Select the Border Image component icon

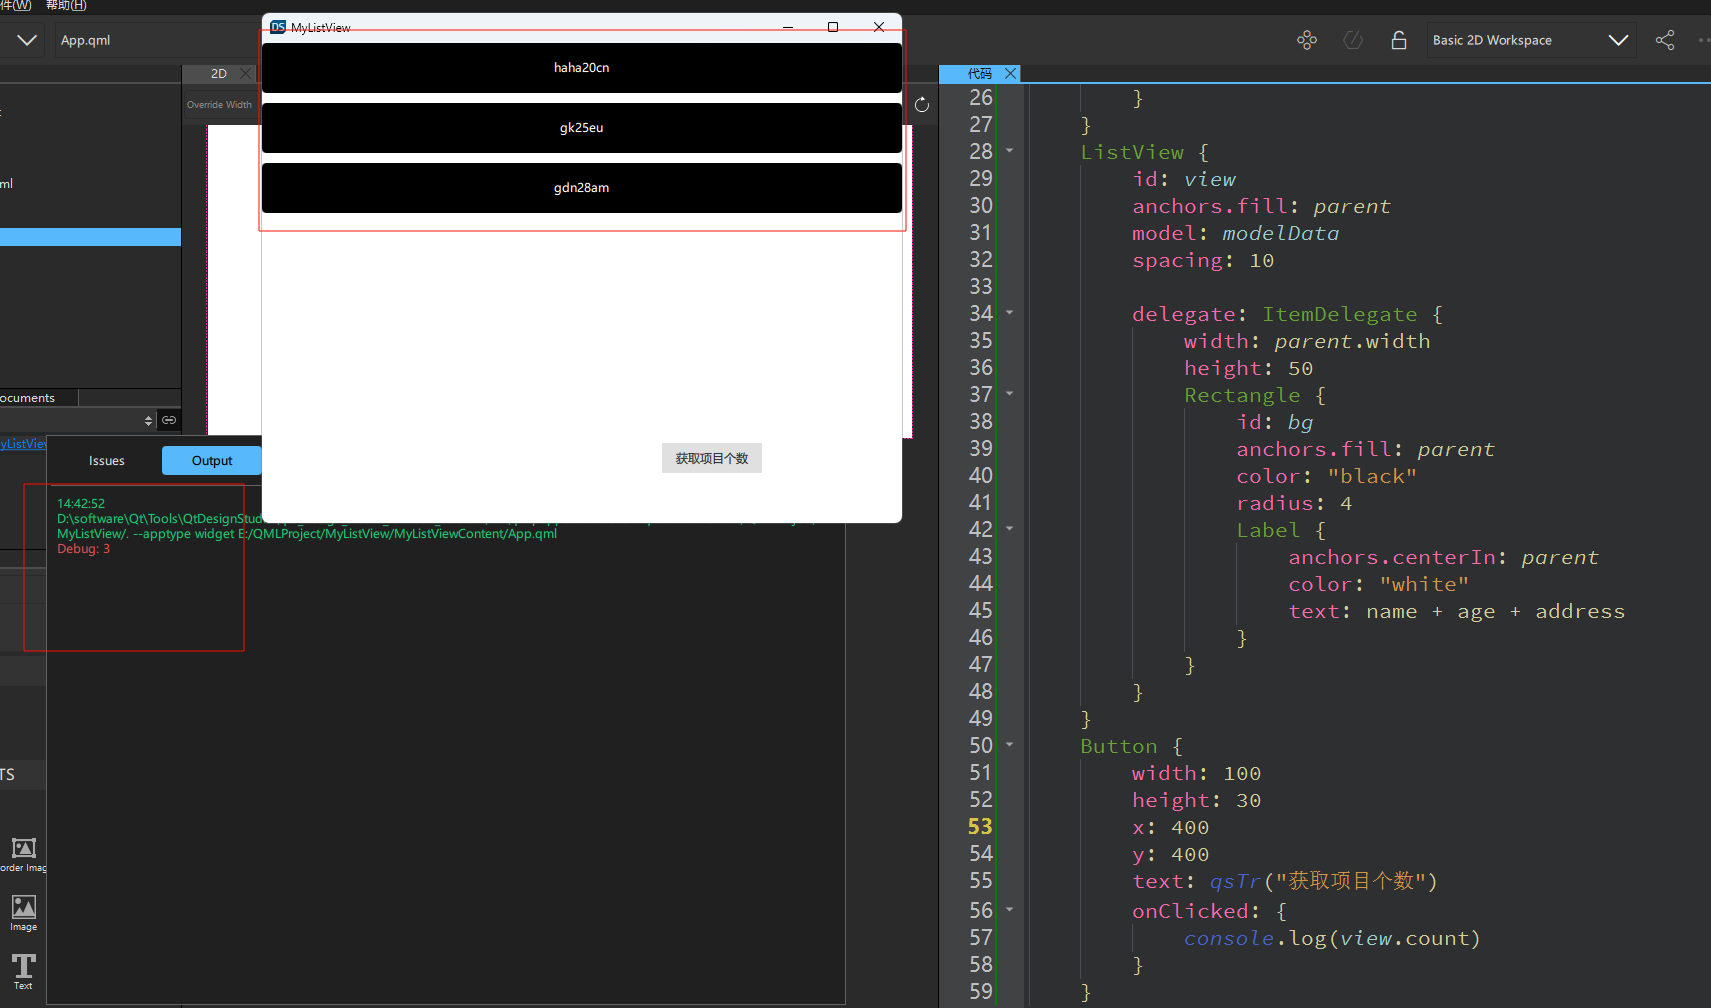(x=23, y=854)
